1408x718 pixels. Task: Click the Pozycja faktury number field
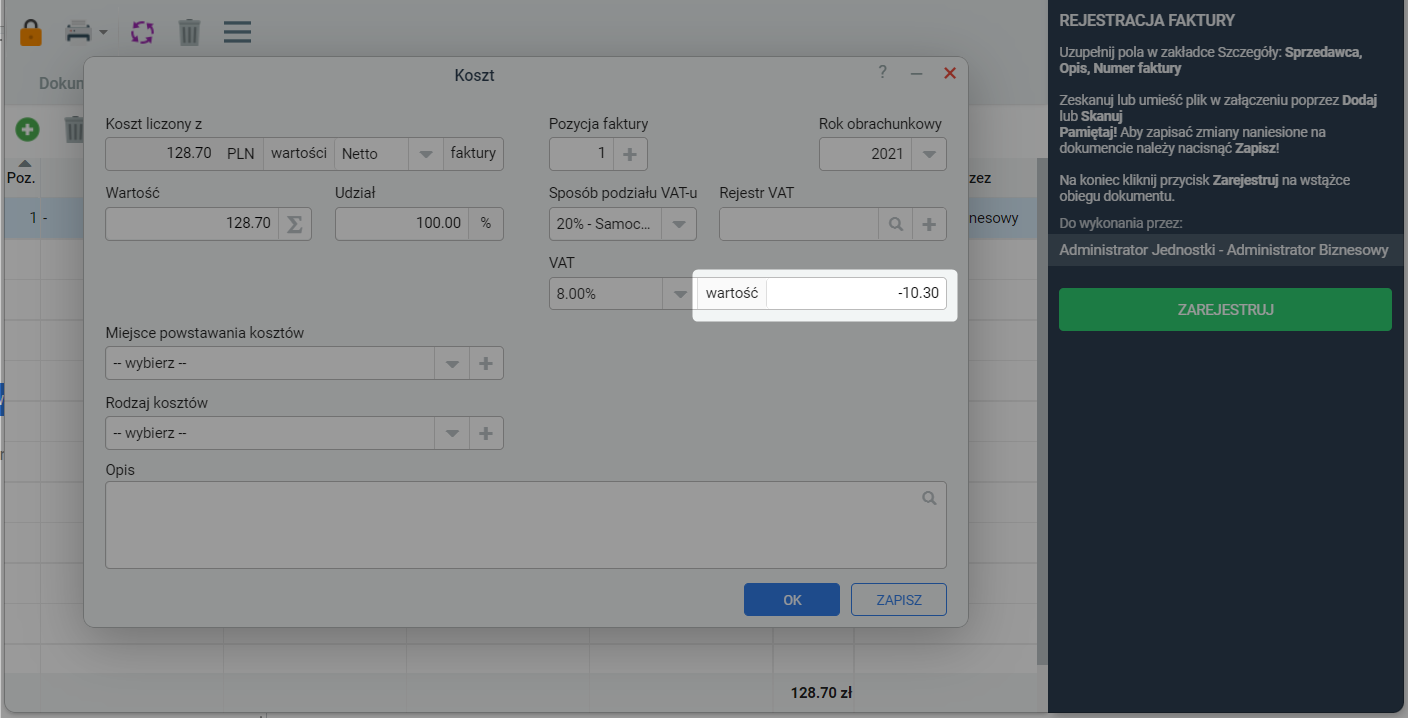[x=582, y=154]
